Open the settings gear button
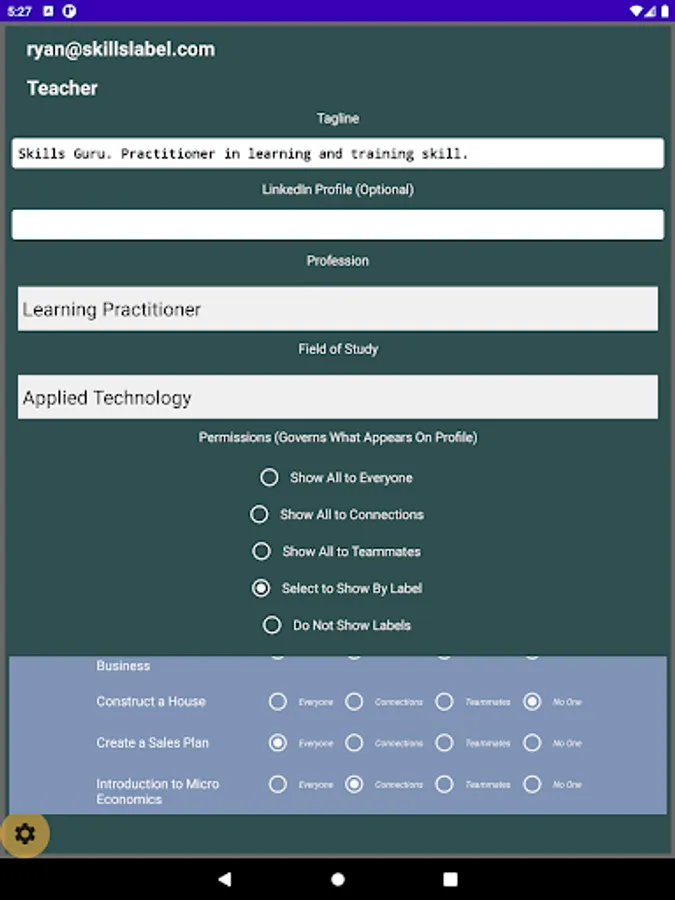This screenshot has width=675, height=900. 25,834
